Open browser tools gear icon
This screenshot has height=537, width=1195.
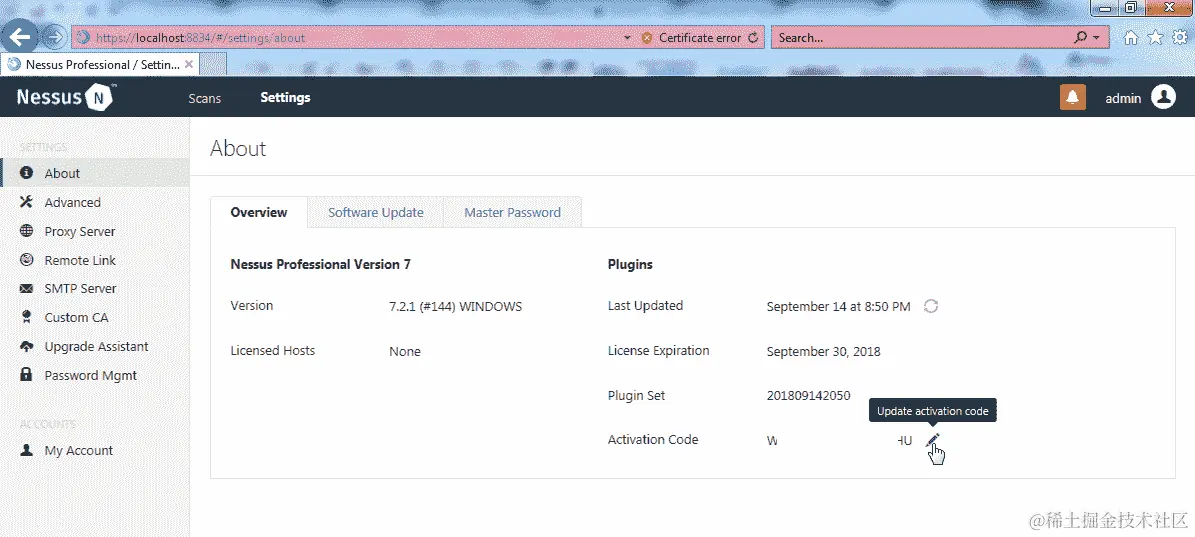[x=1179, y=37]
